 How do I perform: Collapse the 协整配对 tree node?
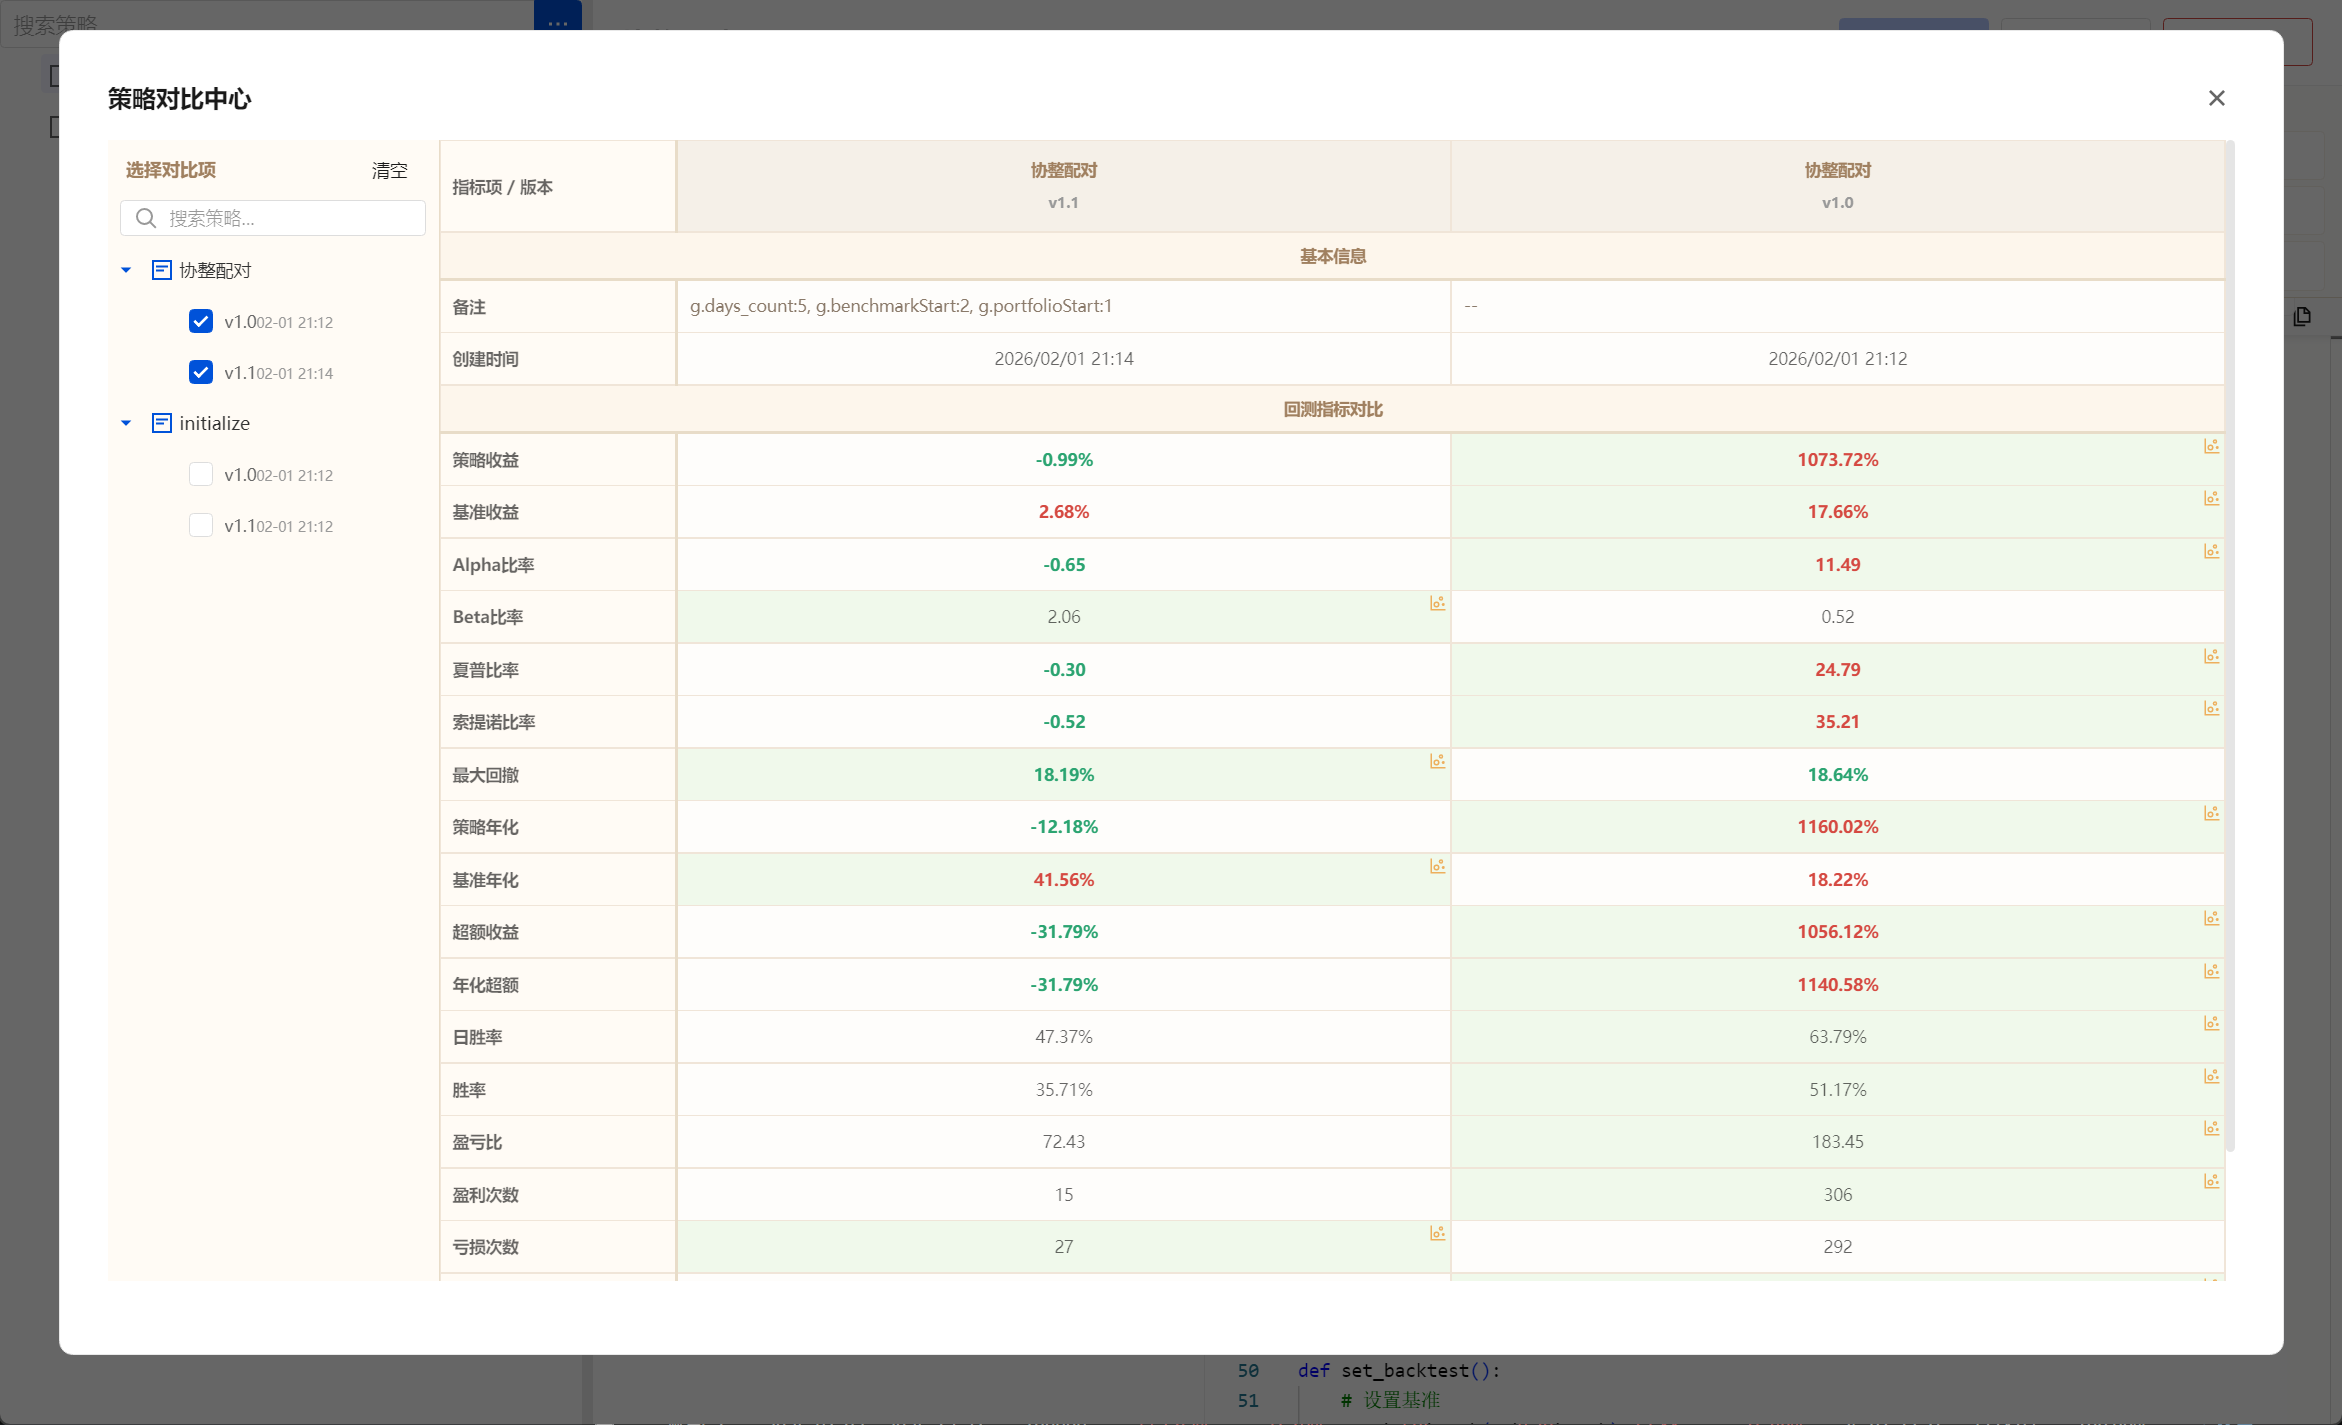tap(126, 270)
